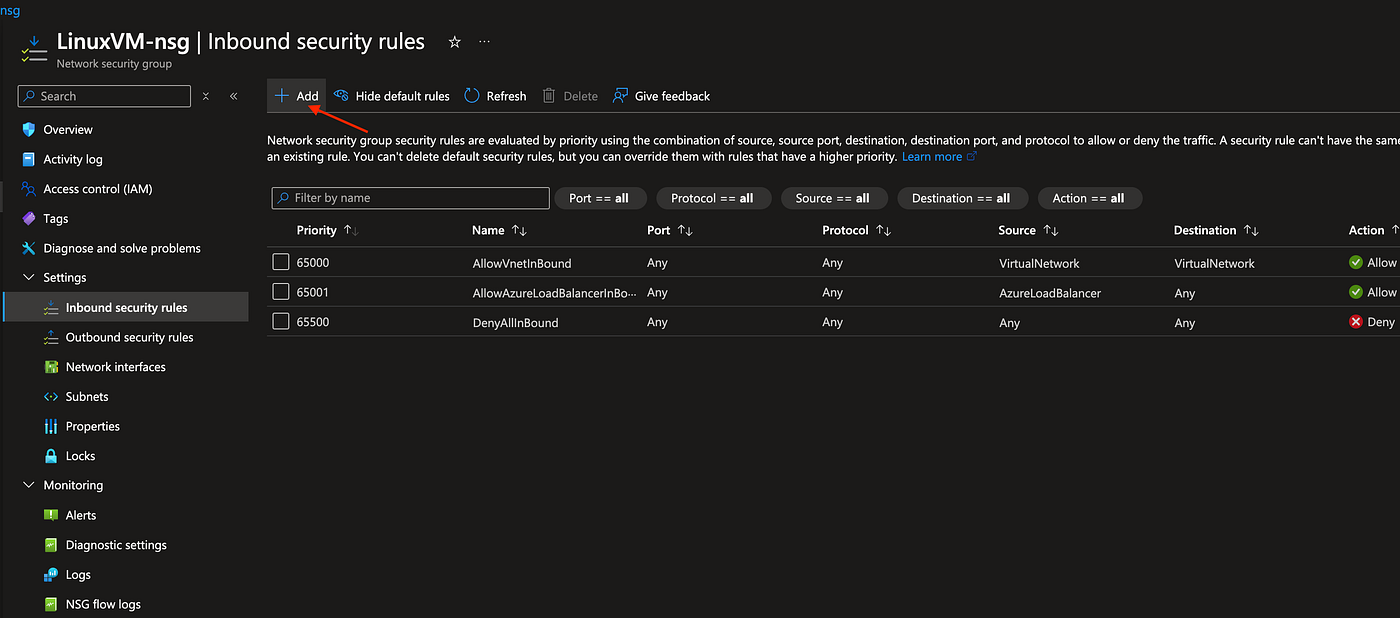Go to Outbound security rules
This screenshot has width=1400, height=618.
130,338
